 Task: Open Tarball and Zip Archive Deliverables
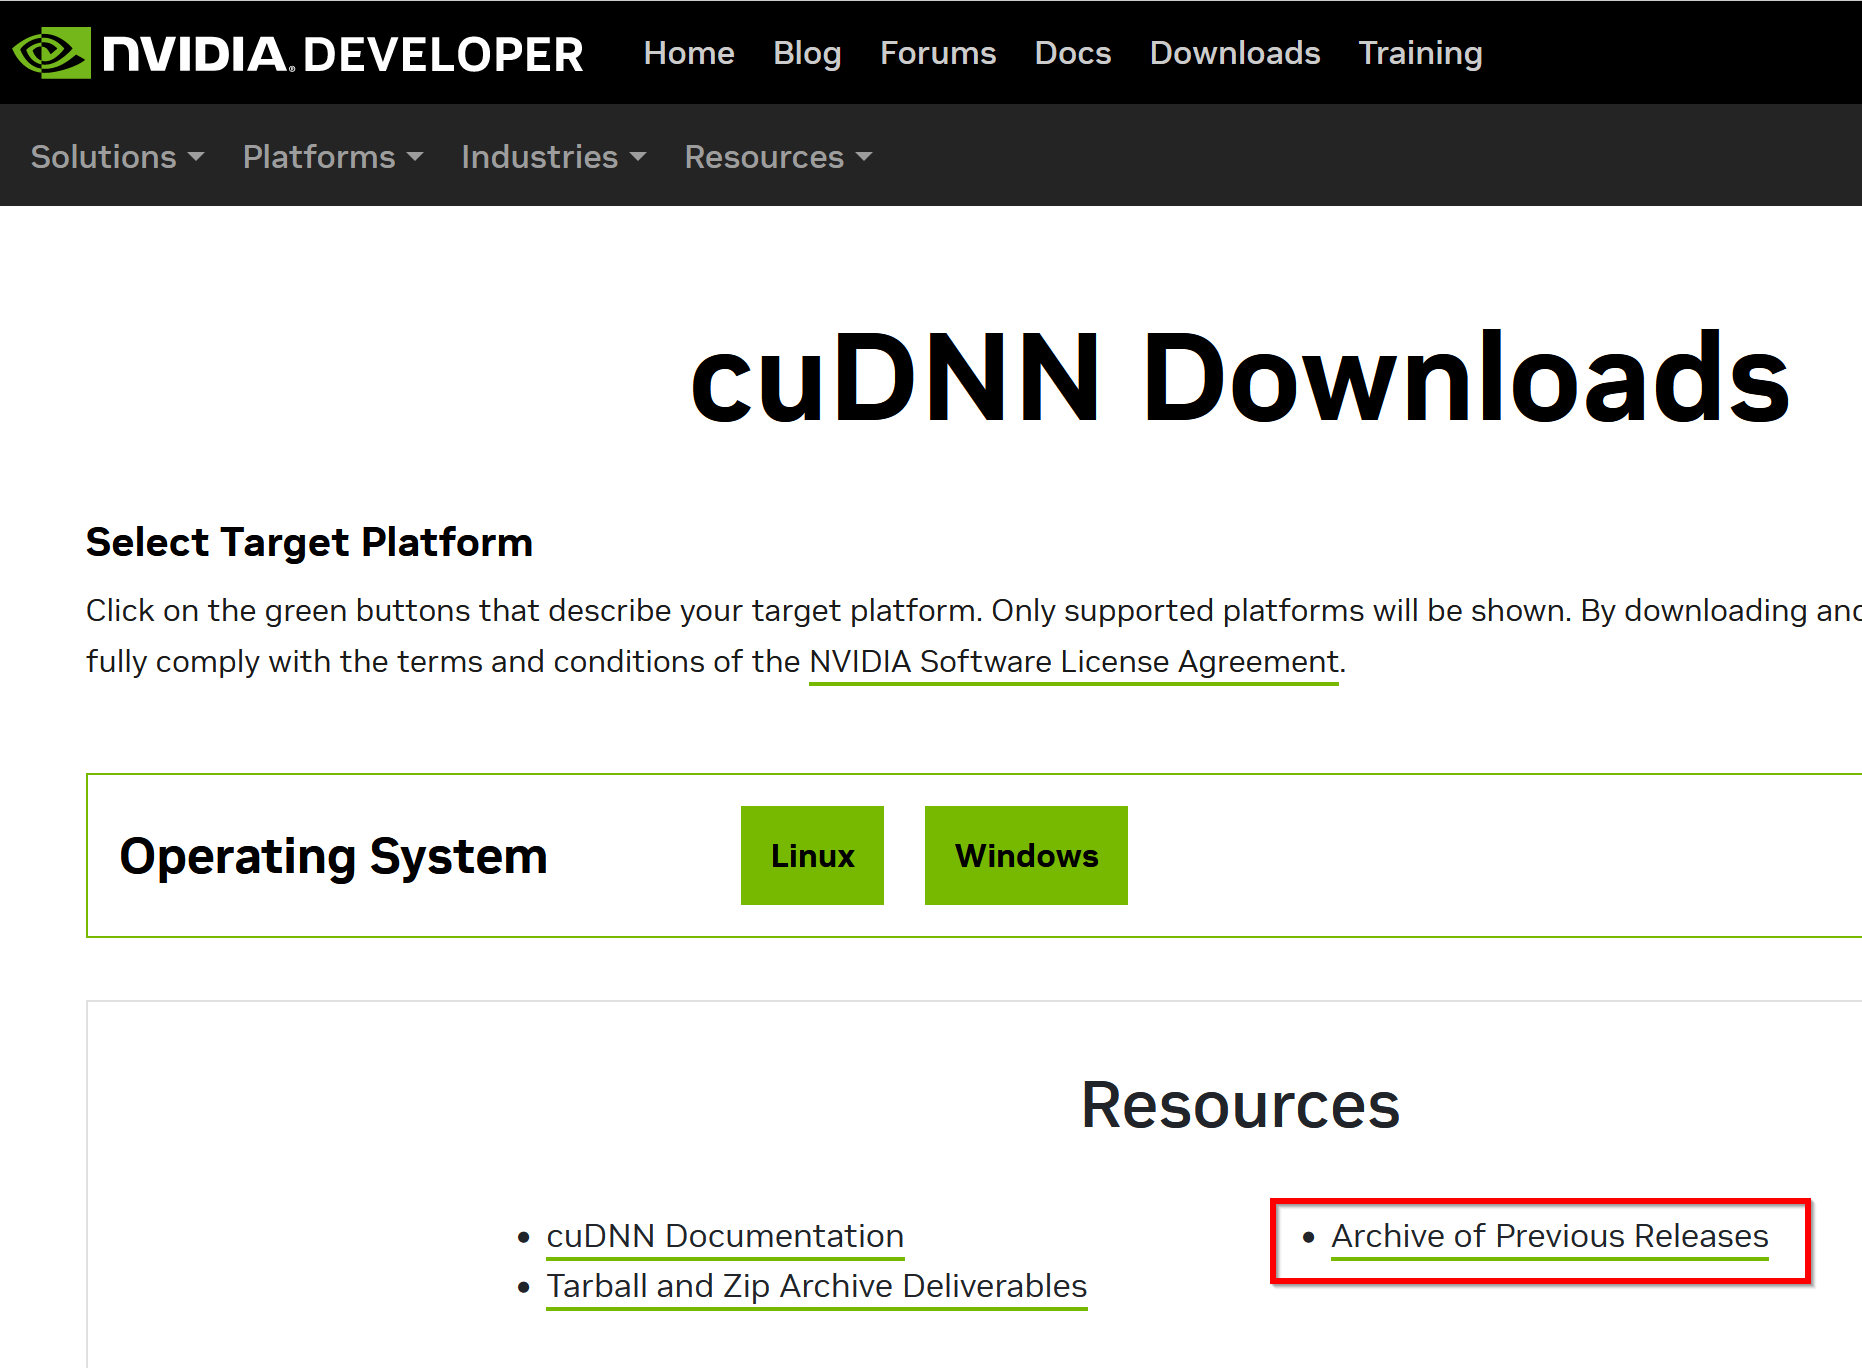816,1286
